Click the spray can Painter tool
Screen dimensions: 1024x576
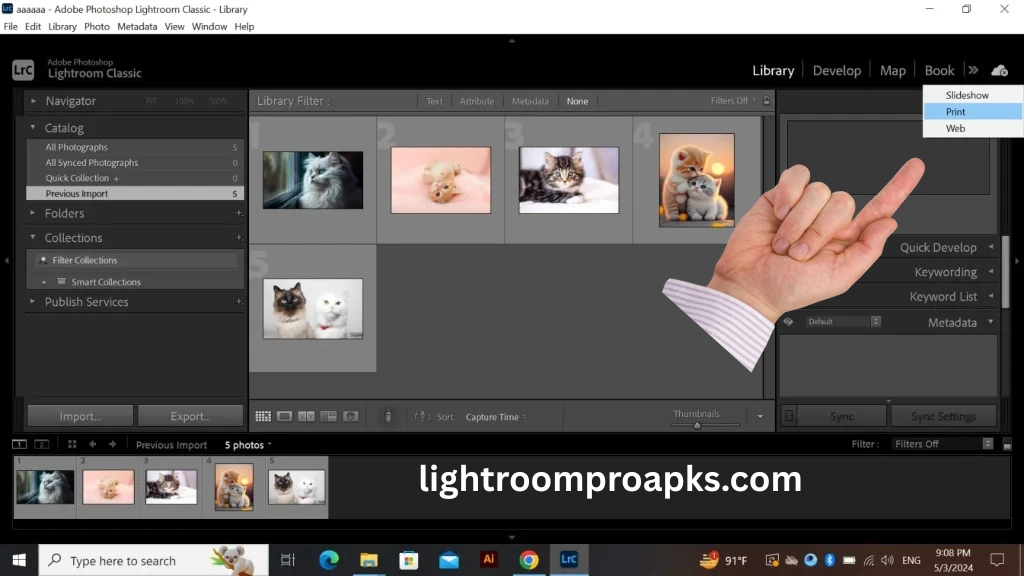[388, 416]
